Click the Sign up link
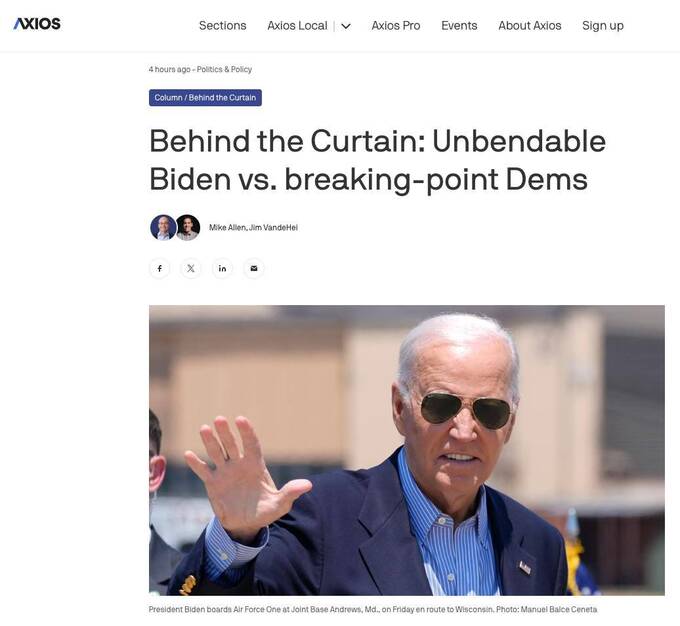The image size is (680, 626). click(x=603, y=26)
